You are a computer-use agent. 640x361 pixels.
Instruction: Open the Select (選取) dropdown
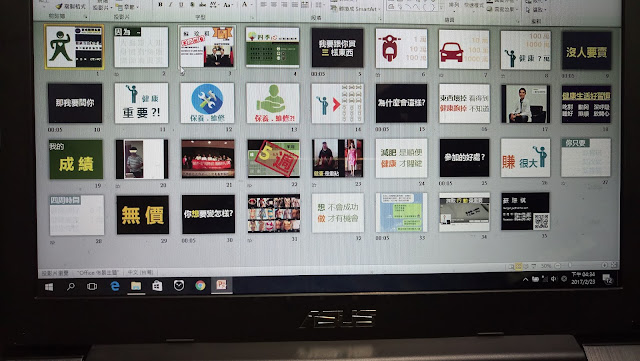coord(536,9)
